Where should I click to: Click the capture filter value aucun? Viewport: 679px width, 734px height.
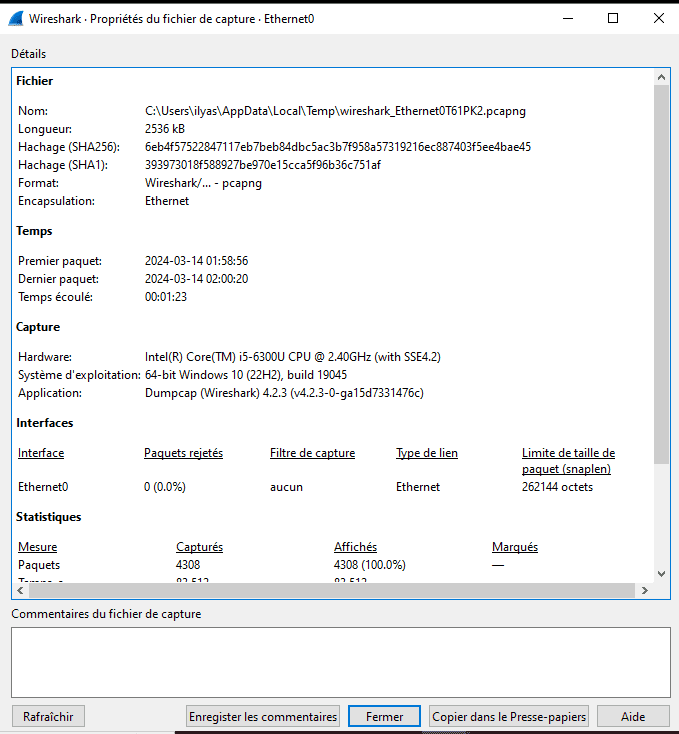286,487
